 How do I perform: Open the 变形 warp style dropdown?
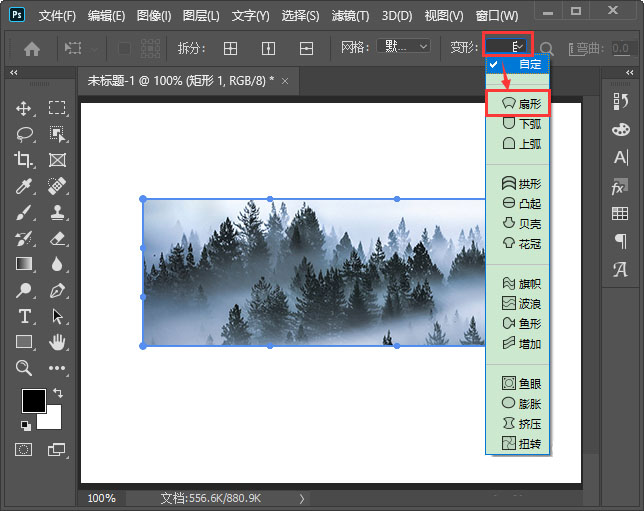[x=506, y=46]
